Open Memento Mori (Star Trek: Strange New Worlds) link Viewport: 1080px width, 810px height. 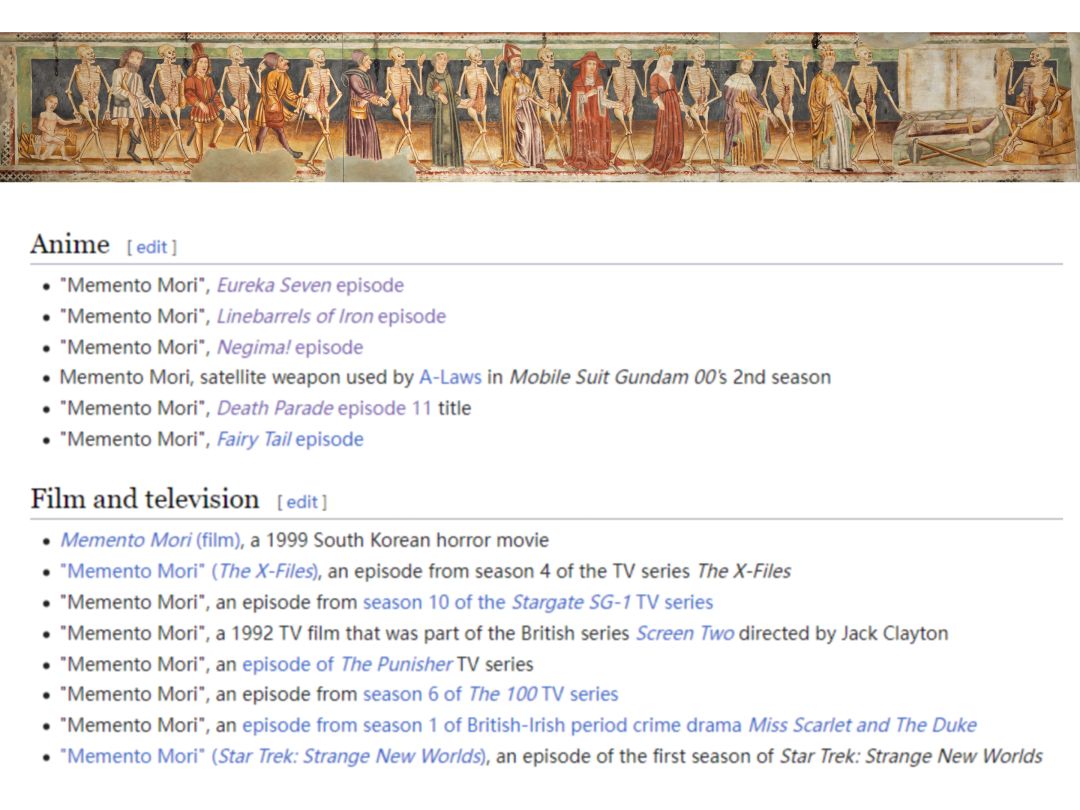[x=273, y=756]
